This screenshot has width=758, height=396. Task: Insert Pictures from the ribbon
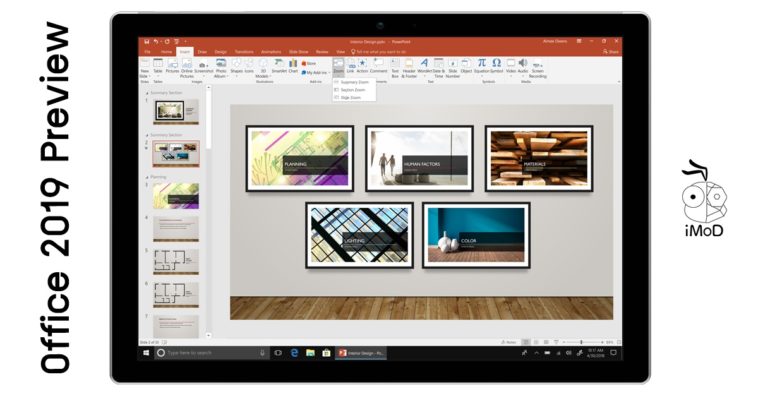click(172, 66)
